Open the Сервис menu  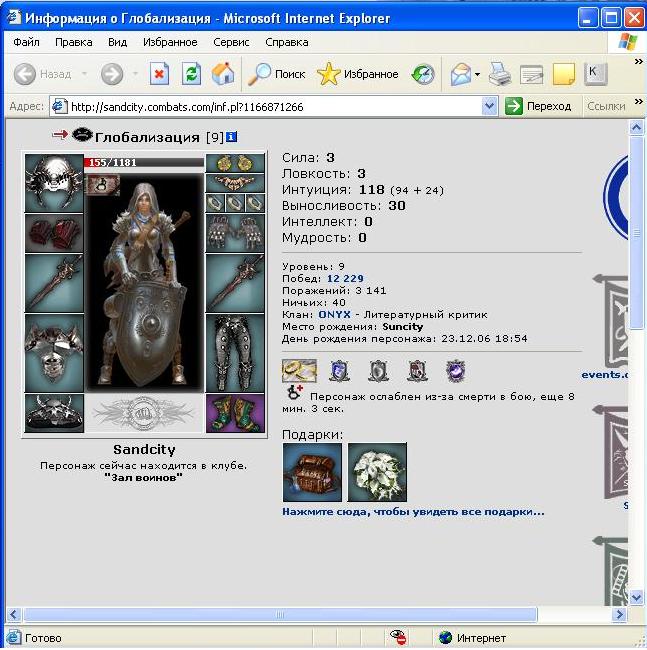click(x=231, y=42)
